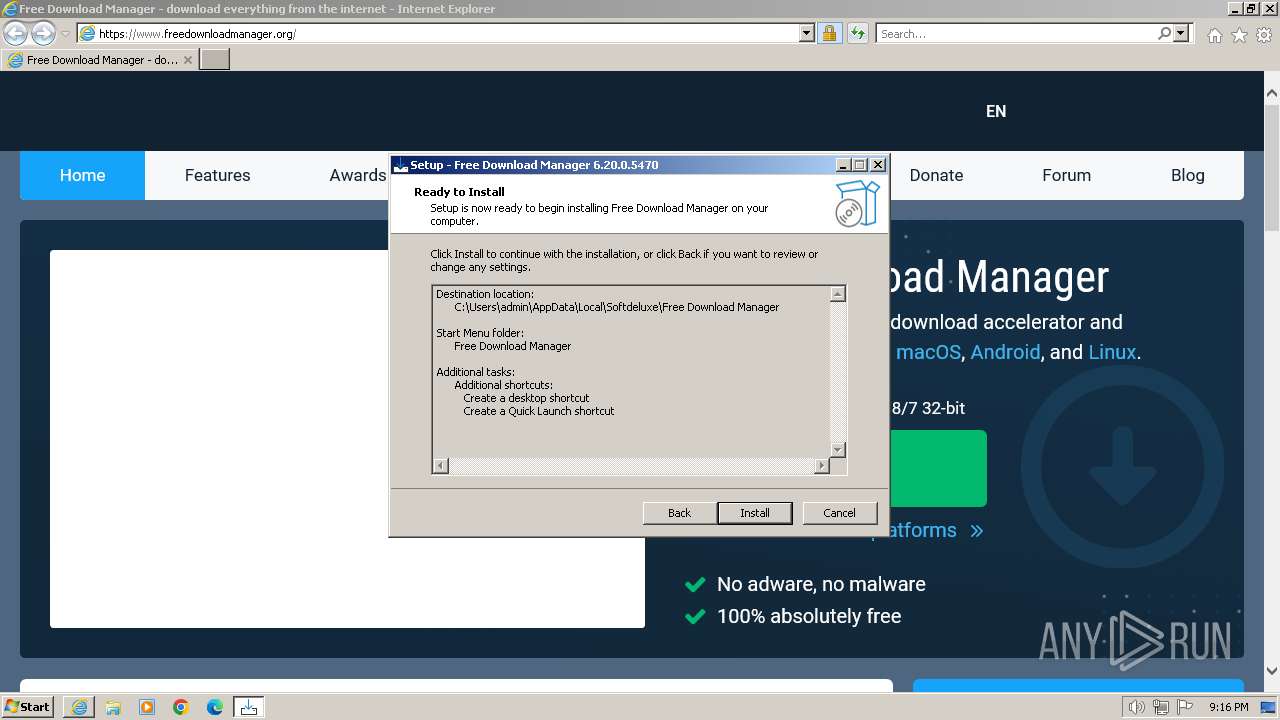The width and height of the screenshot is (1280, 720).
Task: Select the FDM setup taskbar icon
Action: pyautogui.click(x=249, y=707)
